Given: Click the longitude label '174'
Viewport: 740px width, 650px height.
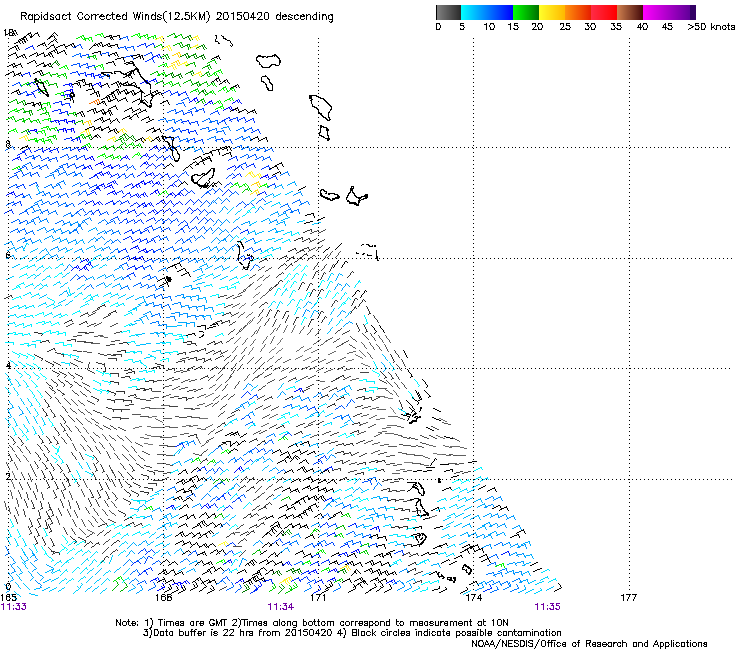Looking at the screenshot, I should 473,598.
